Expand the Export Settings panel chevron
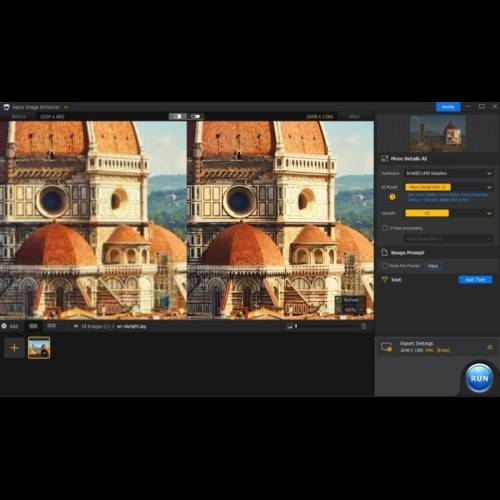The image size is (500, 500). coord(490,347)
